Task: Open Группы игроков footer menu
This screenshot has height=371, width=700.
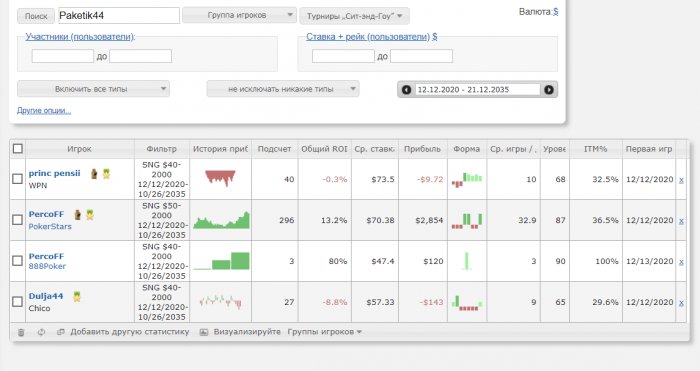Action: (325, 332)
